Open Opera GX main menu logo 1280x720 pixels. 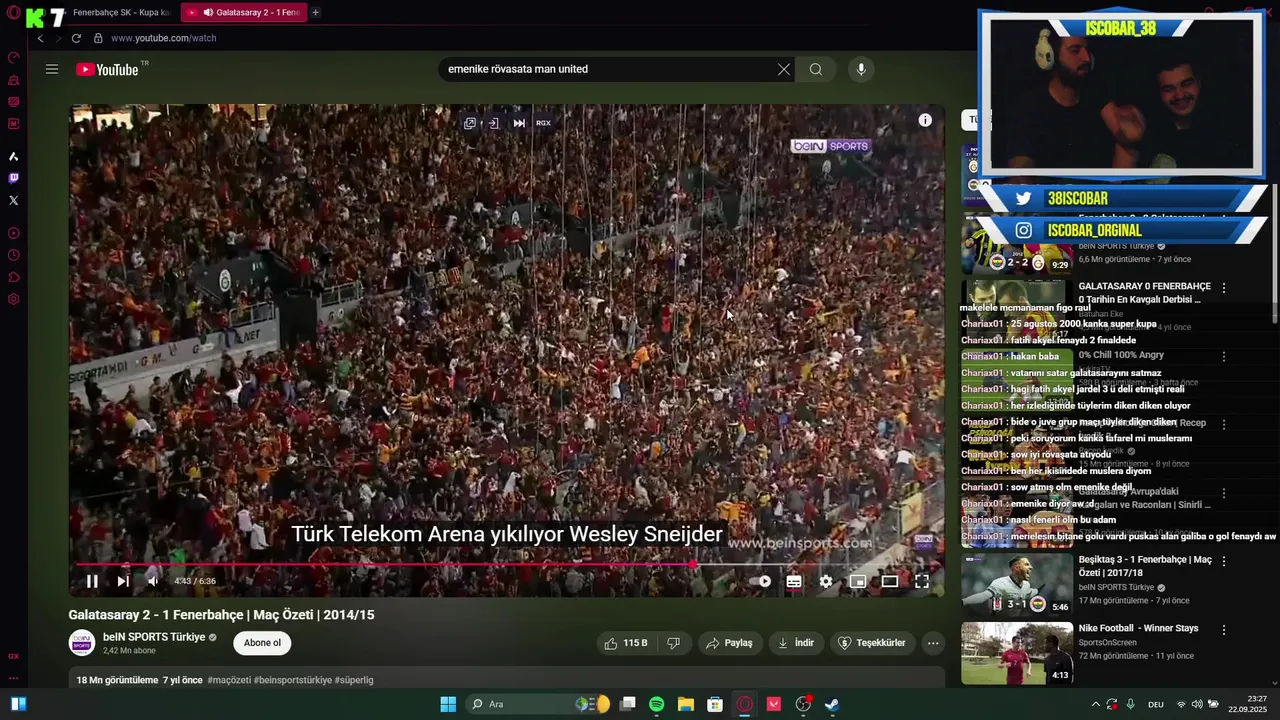(13, 12)
